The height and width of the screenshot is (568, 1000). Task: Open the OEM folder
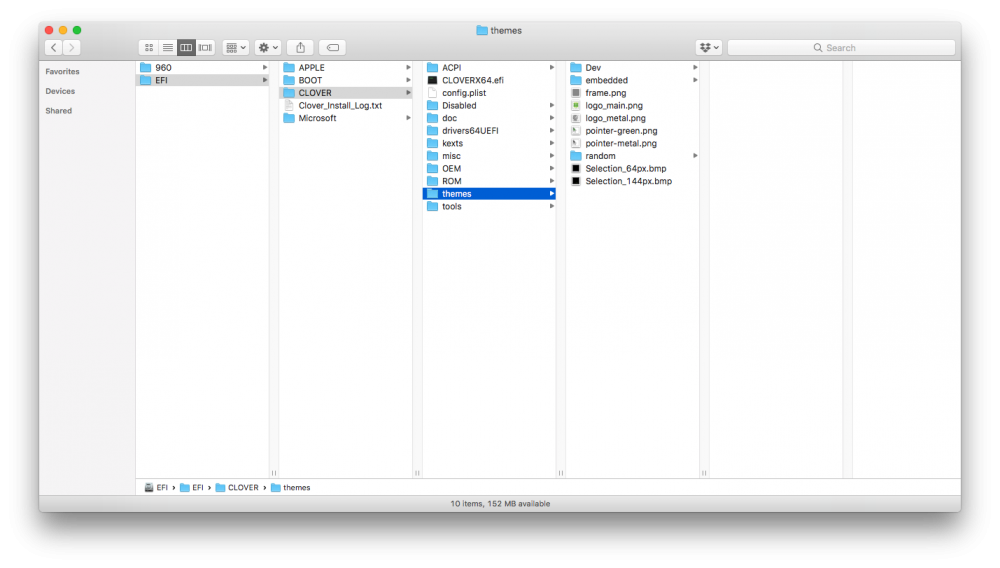(489, 168)
